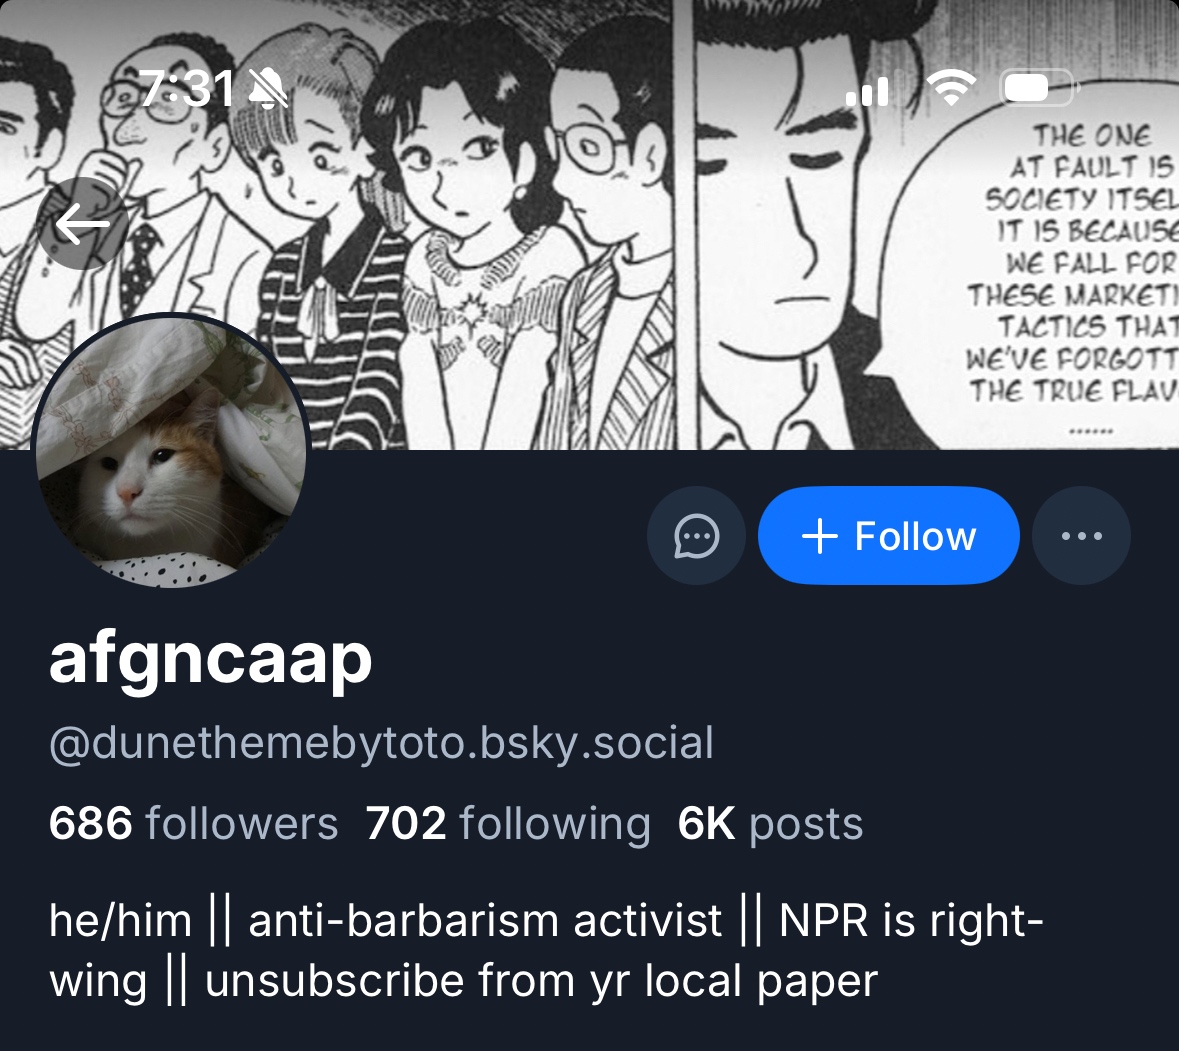
Task: Tap the afgncaap display name
Action: [x=210, y=659]
